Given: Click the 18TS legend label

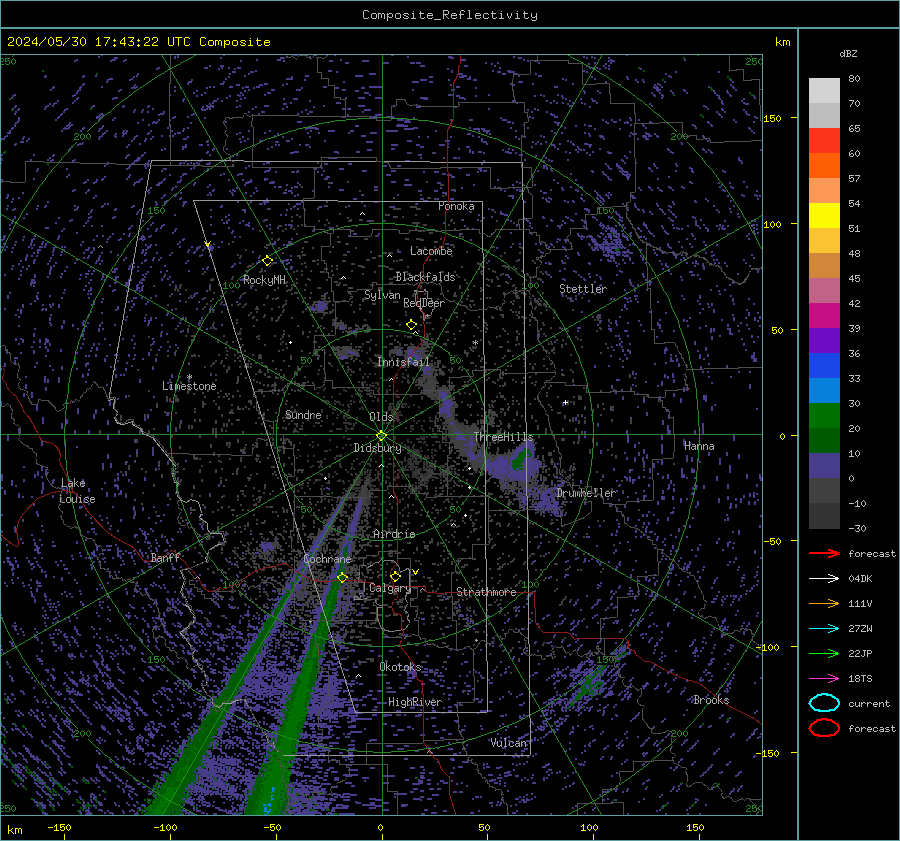Looking at the screenshot, I should coord(860,679).
